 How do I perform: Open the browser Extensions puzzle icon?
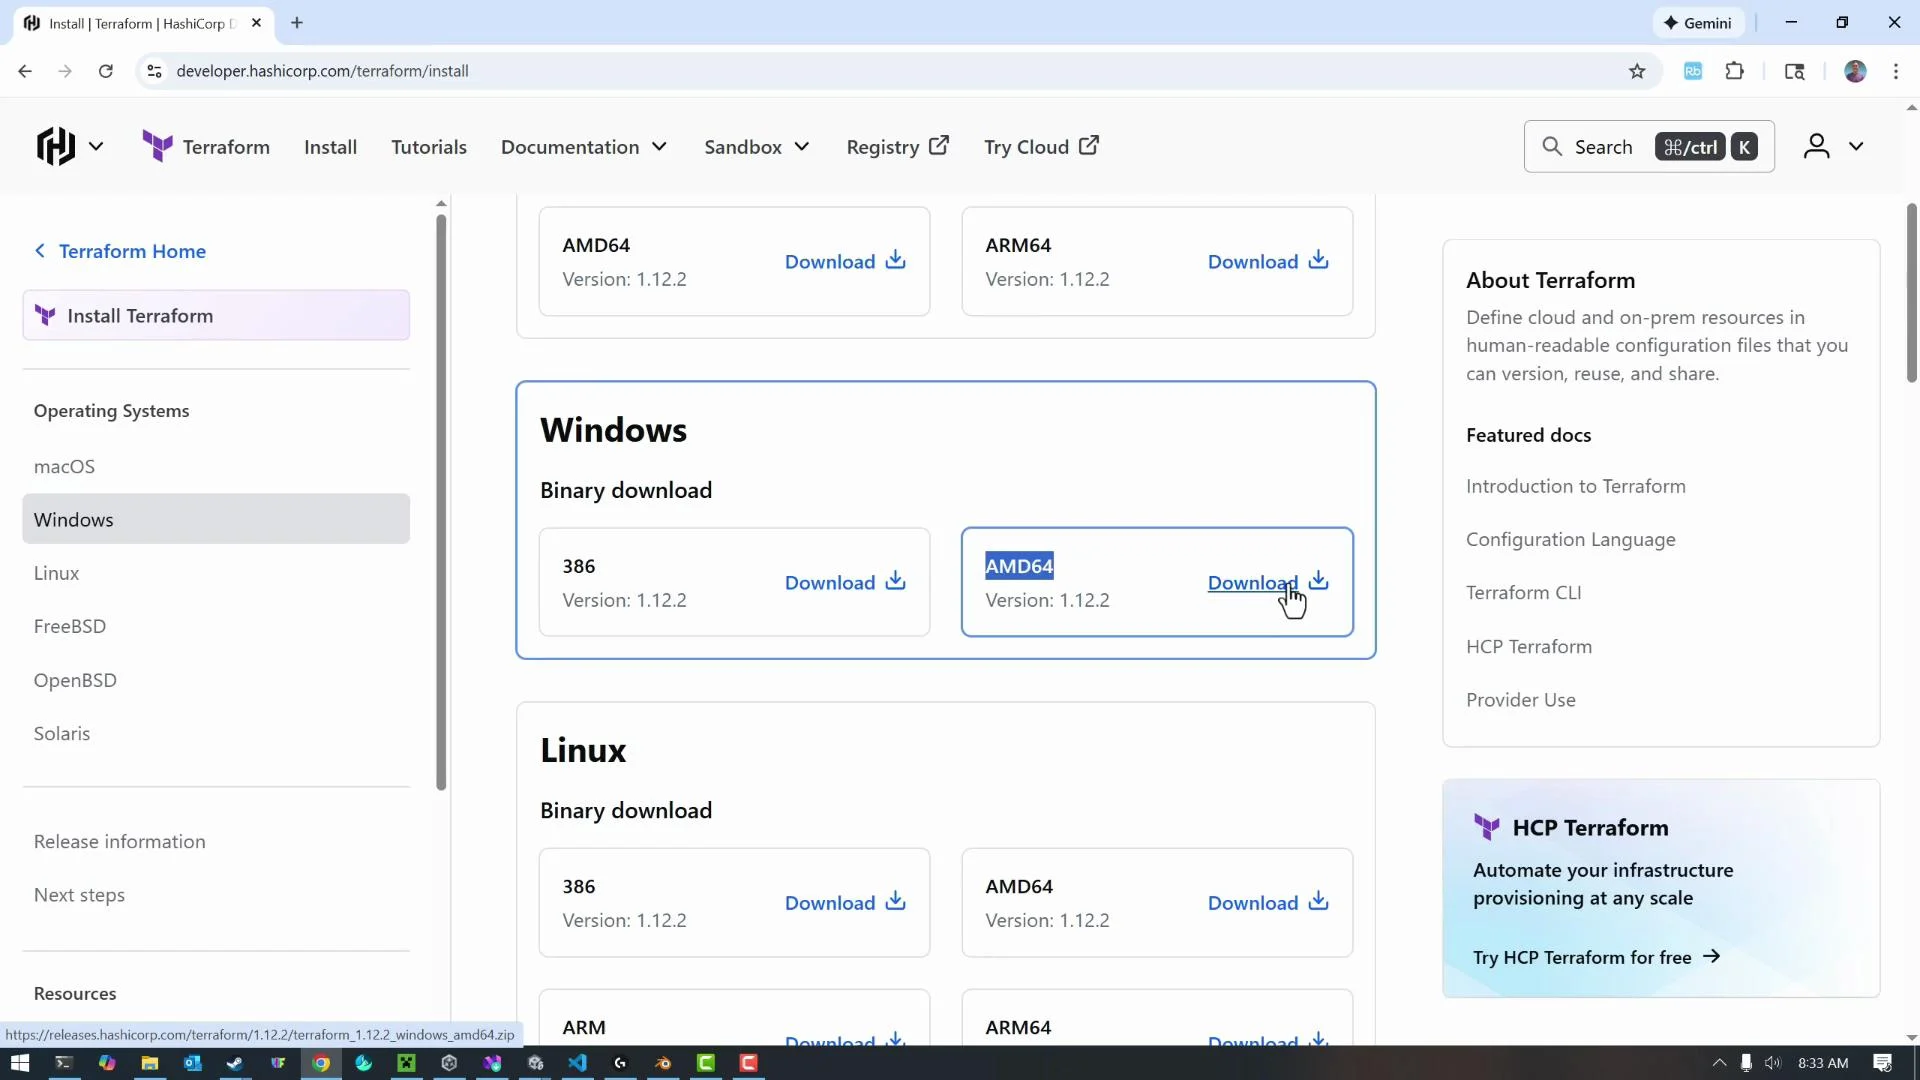pos(1735,71)
